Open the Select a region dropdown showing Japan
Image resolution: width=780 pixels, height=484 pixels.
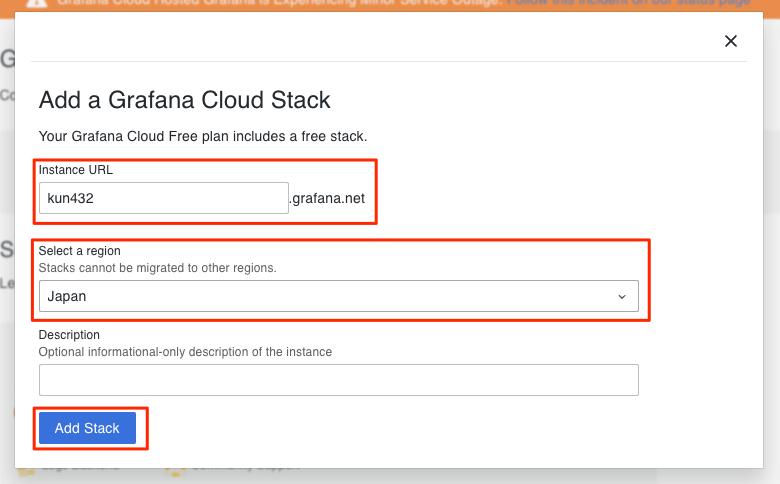tap(339, 296)
